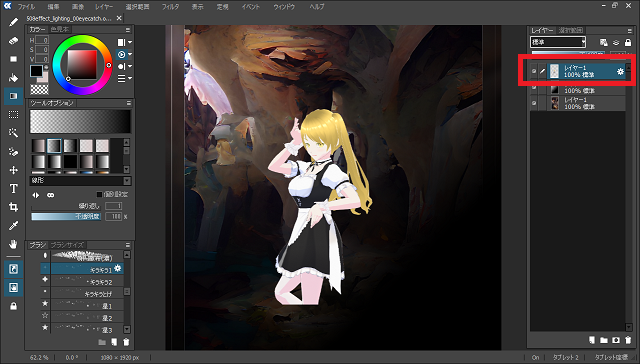Click the transparent checkerboard color swatch
Image resolution: width=640 pixels, height=364 pixels.
click(39, 89)
